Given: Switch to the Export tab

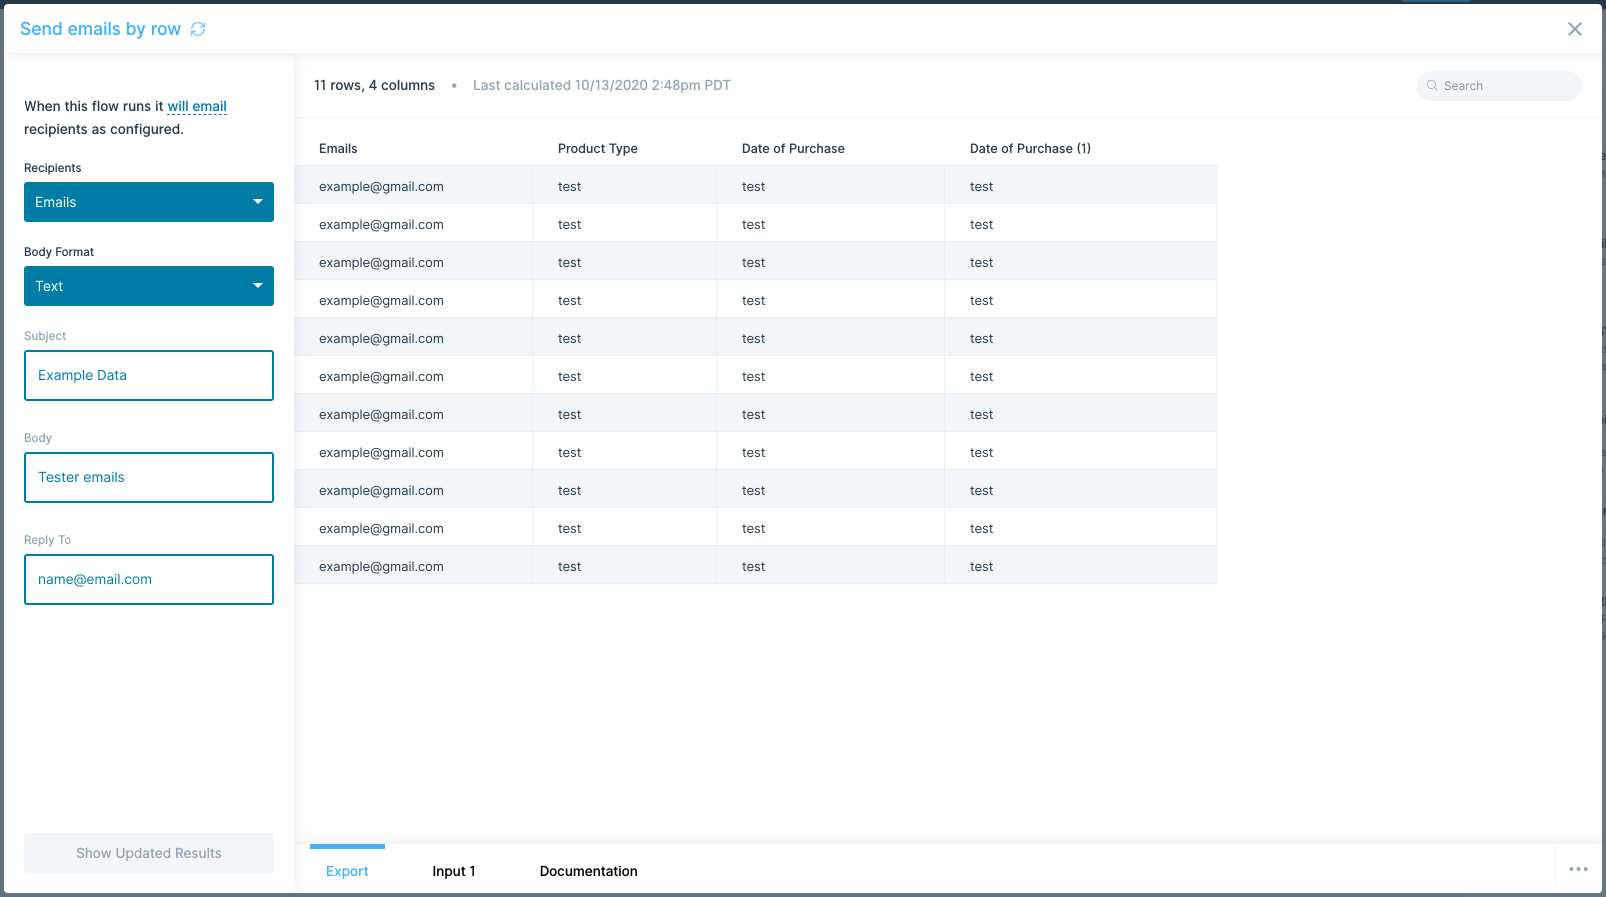Looking at the screenshot, I should click(347, 871).
